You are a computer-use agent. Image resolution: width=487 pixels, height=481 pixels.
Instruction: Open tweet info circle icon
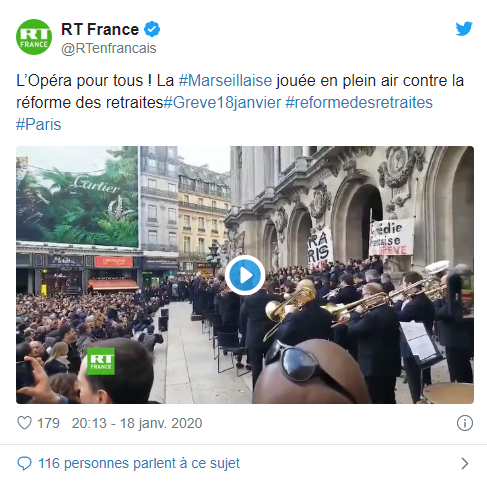[465, 423]
